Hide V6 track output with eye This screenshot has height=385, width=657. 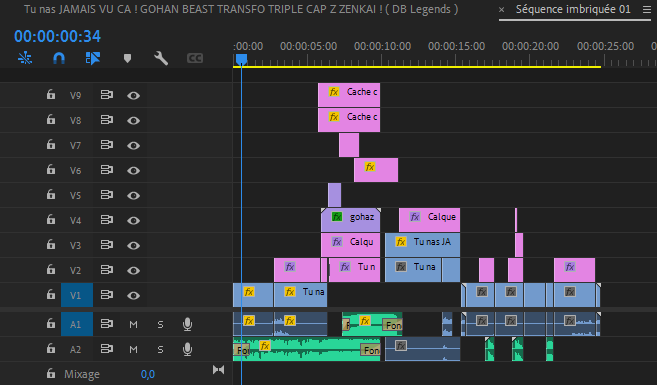point(133,171)
